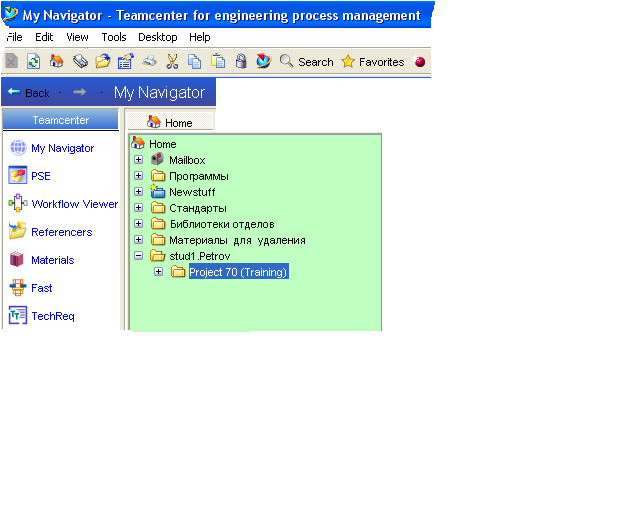Open the Help menu
This screenshot has height=512, width=640.
[x=200, y=37]
